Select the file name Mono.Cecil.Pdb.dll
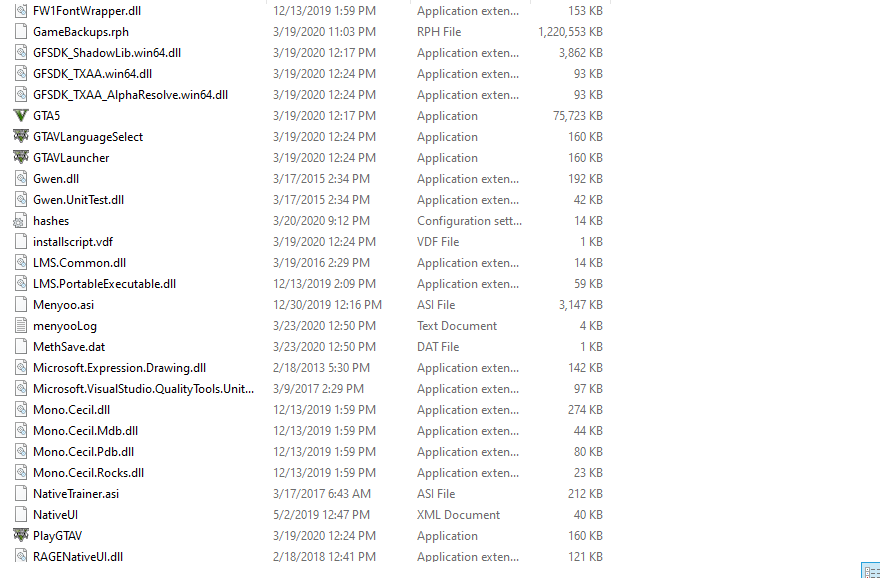This screenshot has width=880, height=578. [84, 452]
